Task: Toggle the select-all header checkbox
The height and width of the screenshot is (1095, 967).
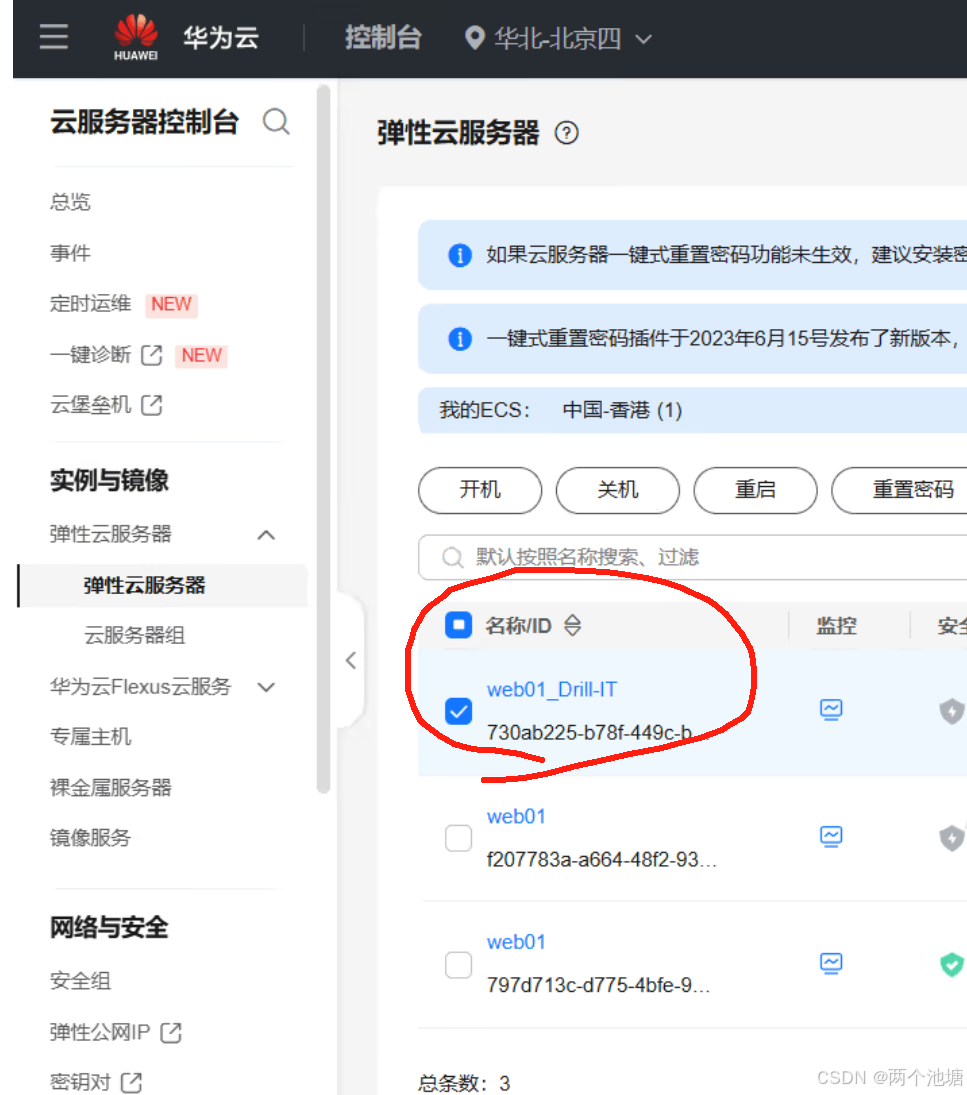Action: click(x=459, y=625)
